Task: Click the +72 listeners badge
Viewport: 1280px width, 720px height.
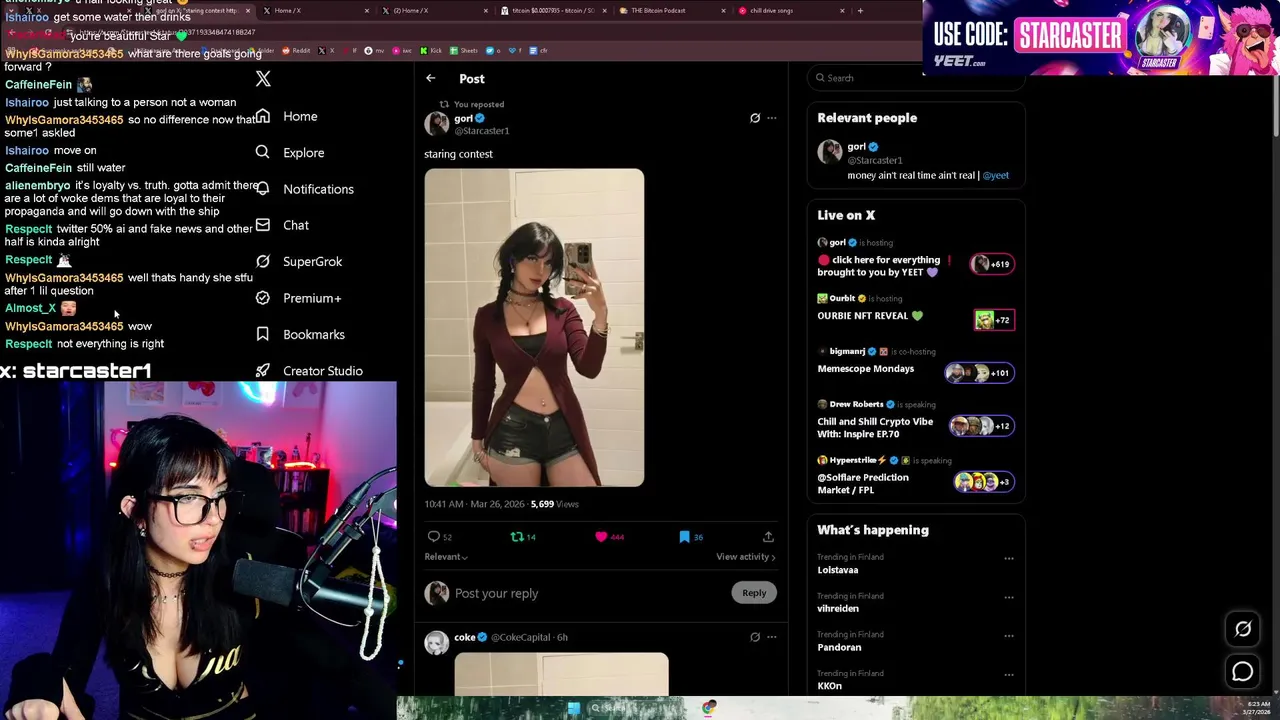Action: tap(994, 320)
